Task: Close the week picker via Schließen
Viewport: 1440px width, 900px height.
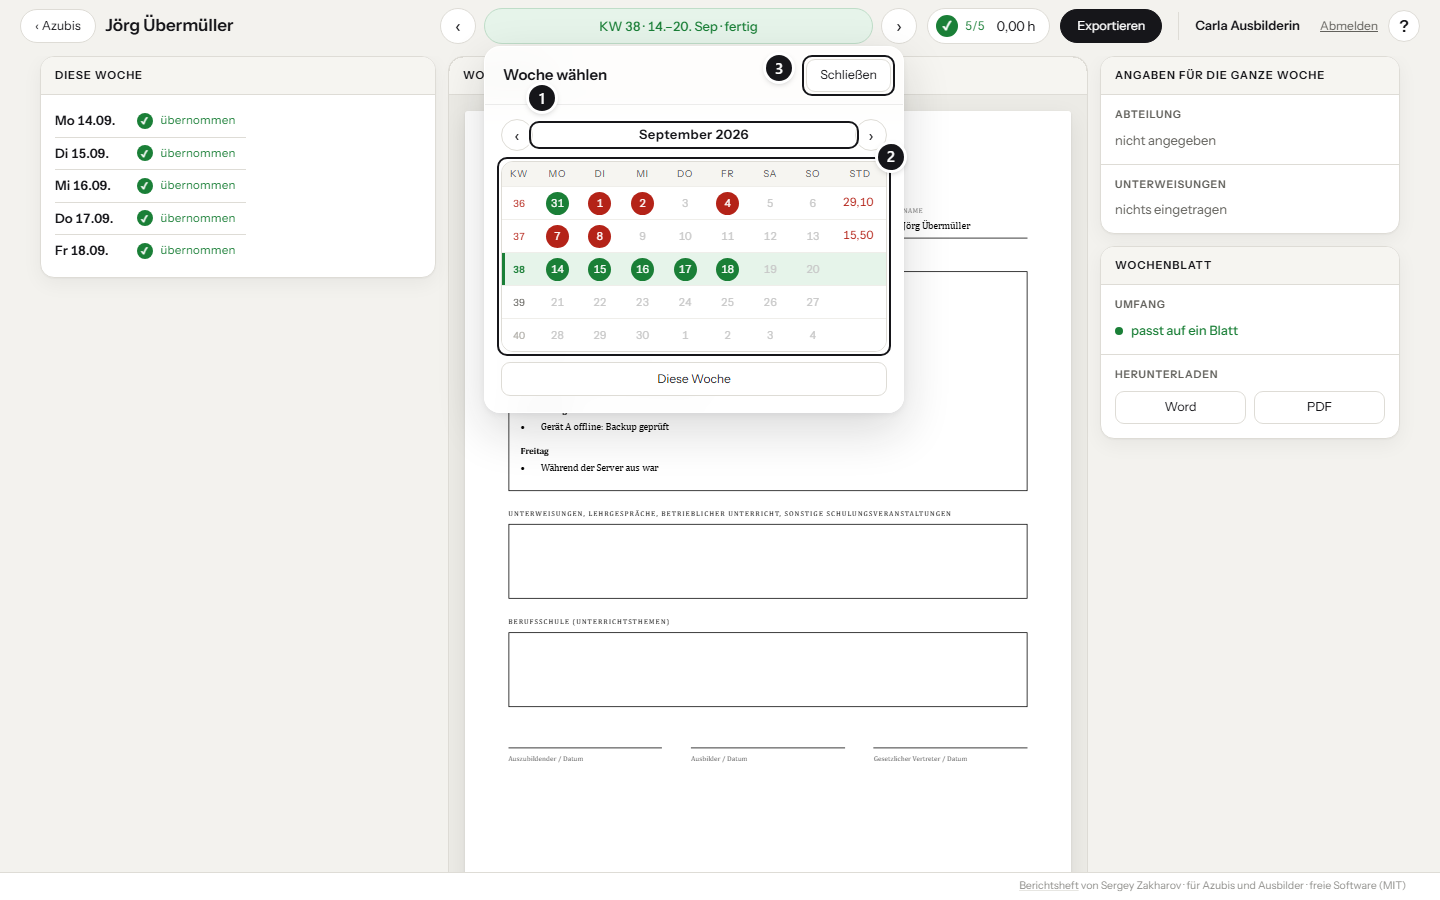Action: (x=848, y=75)
